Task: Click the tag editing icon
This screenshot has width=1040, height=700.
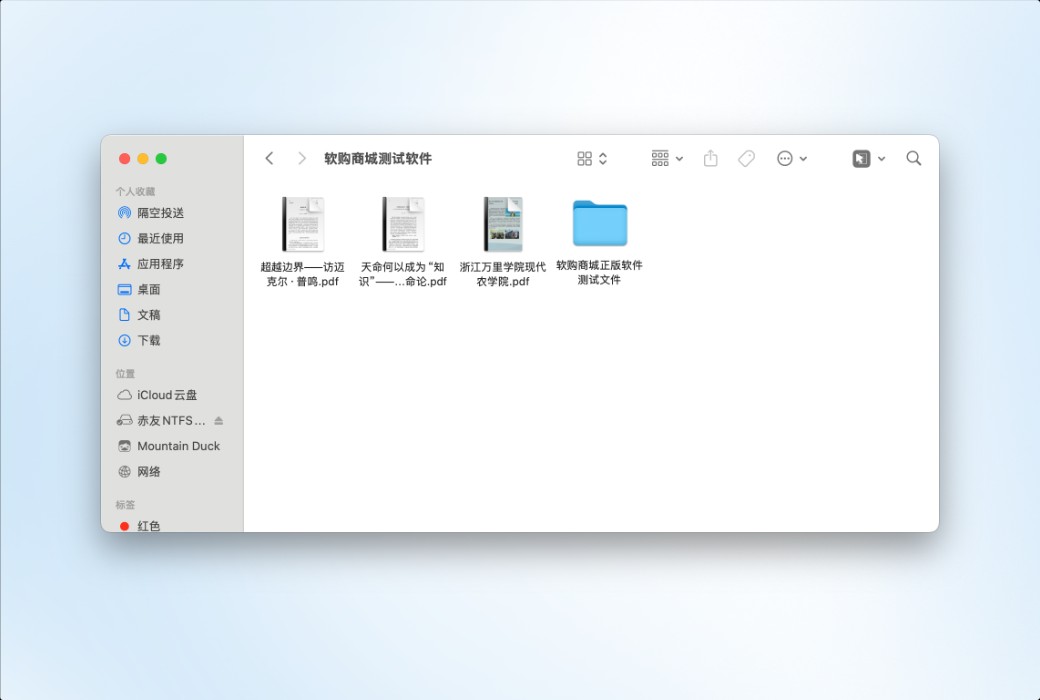Action: coord(746,158)
